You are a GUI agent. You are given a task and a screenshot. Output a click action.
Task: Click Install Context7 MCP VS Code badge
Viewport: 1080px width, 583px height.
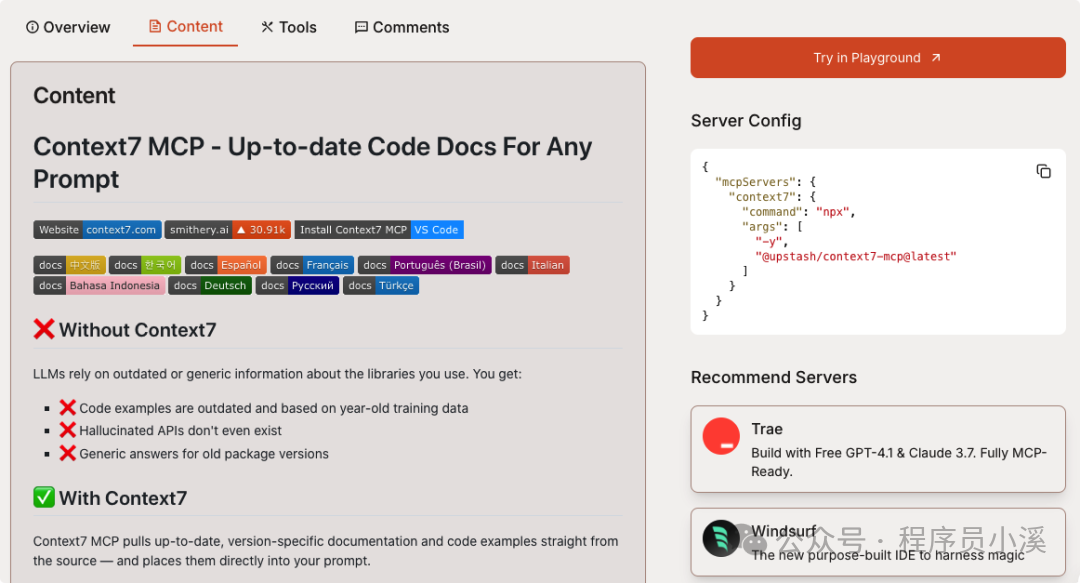click(x=379, y=230)
